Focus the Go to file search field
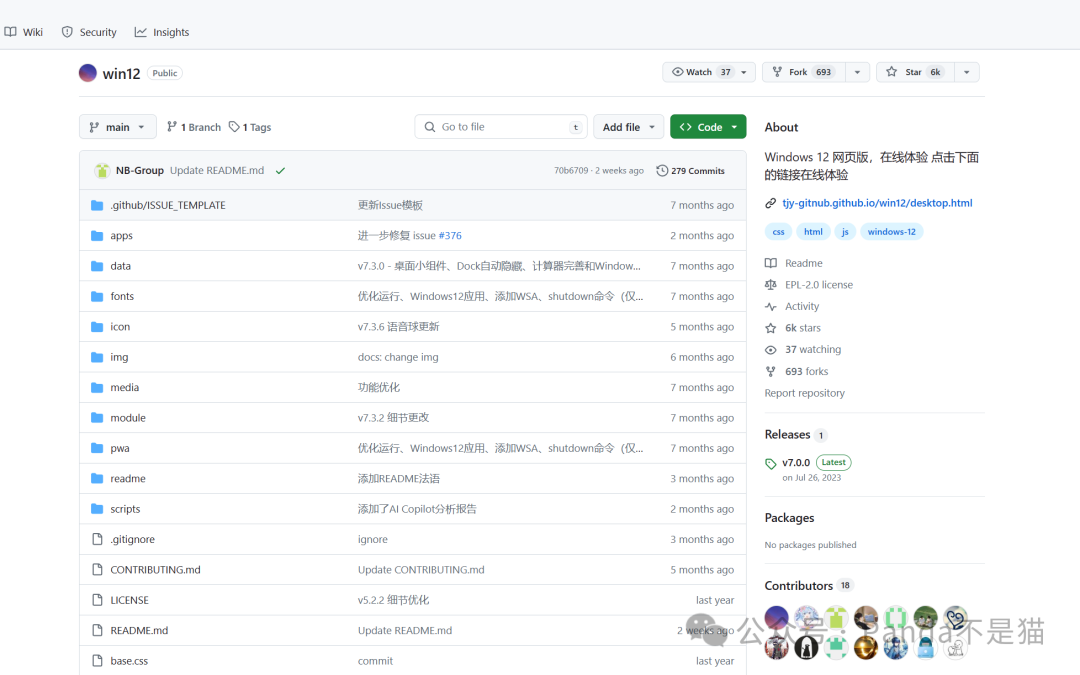This screenshot has width=1080, height=675. (x=501, y=127)
